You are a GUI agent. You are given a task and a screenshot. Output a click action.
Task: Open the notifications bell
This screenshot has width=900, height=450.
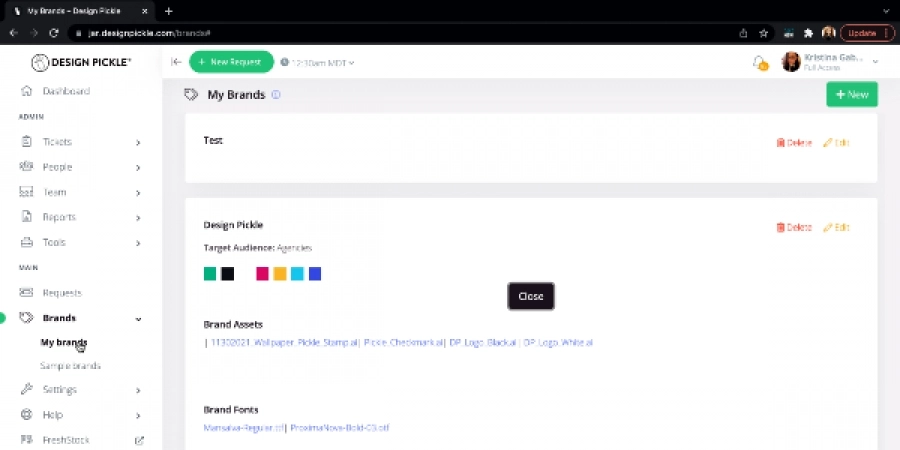click(x=760, y=62)
